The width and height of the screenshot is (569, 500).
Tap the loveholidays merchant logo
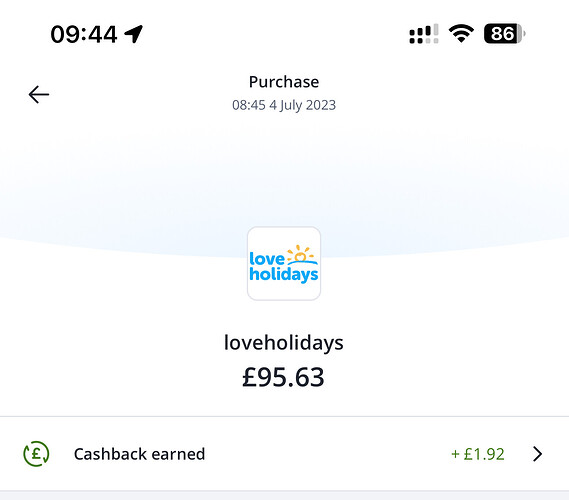pyautogui.click(x=284, y=263)
